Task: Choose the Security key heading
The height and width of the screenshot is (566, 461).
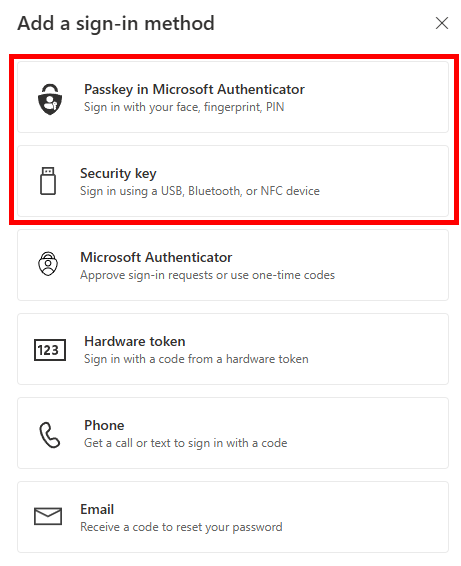Action: (118, 174)
